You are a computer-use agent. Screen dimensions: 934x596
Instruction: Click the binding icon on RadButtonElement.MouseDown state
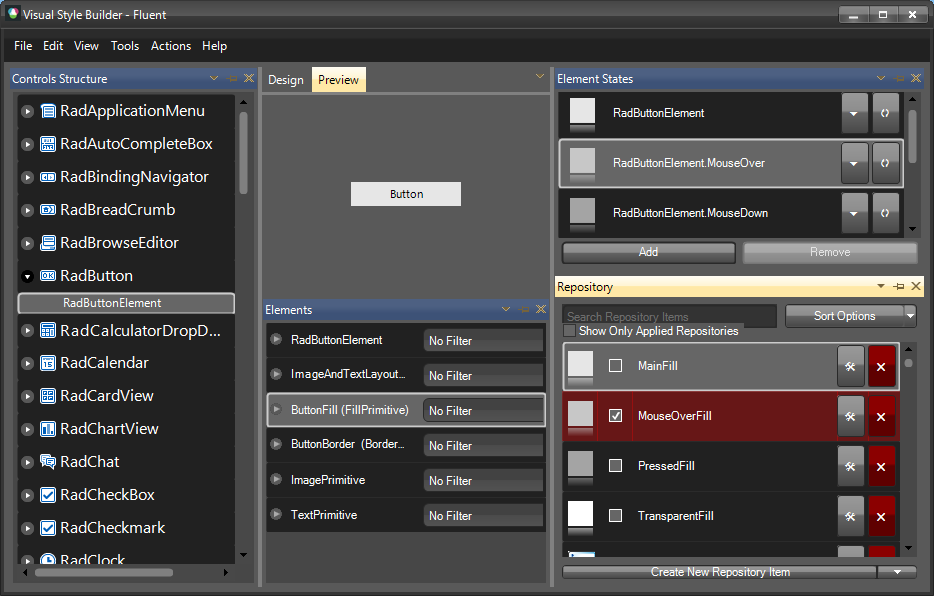coord(885,213)
